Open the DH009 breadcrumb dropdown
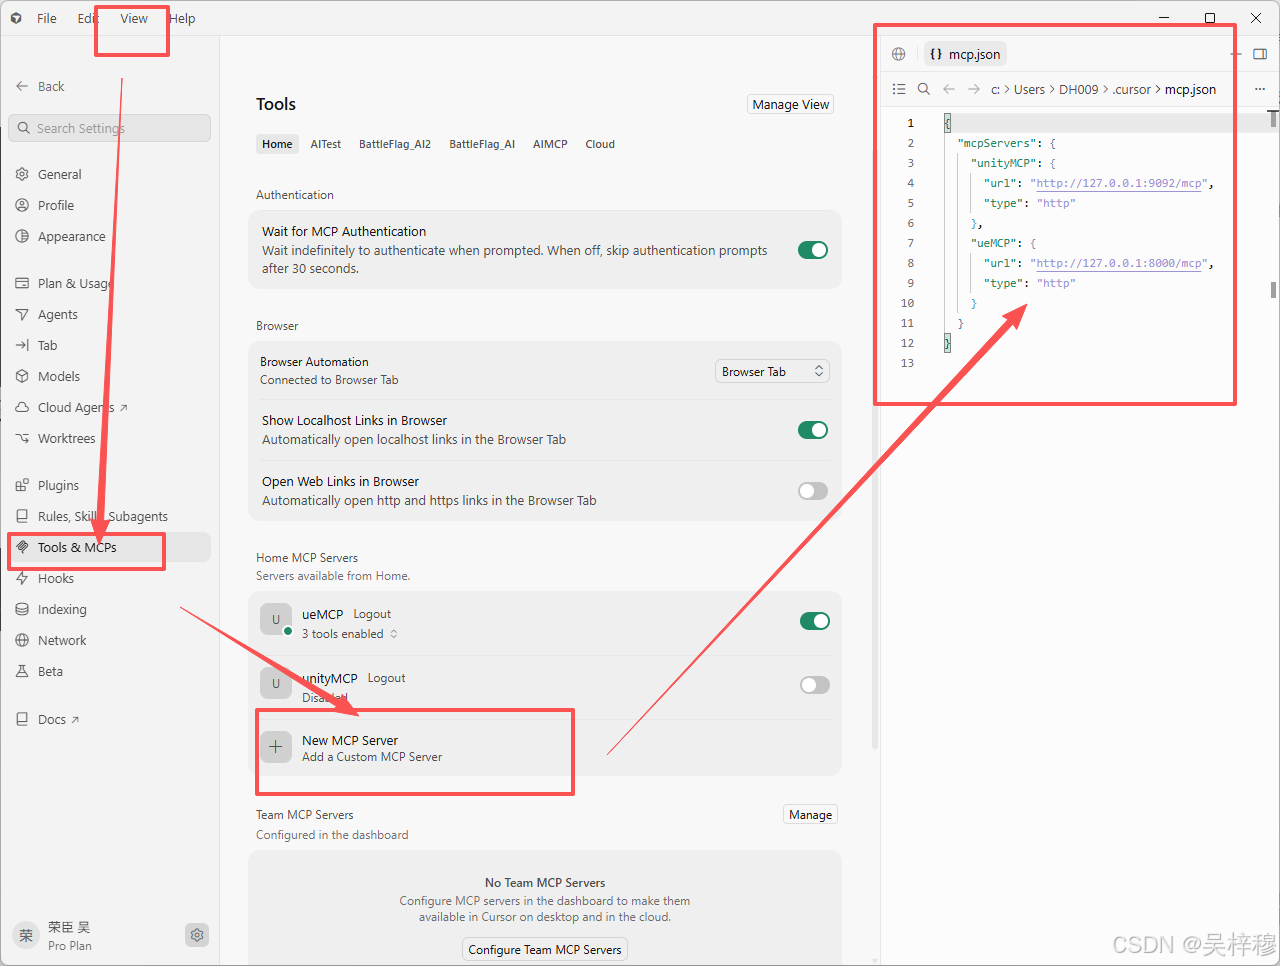Image resolution: width=1280 pixels, height=966 pixels. point(1078,89)
